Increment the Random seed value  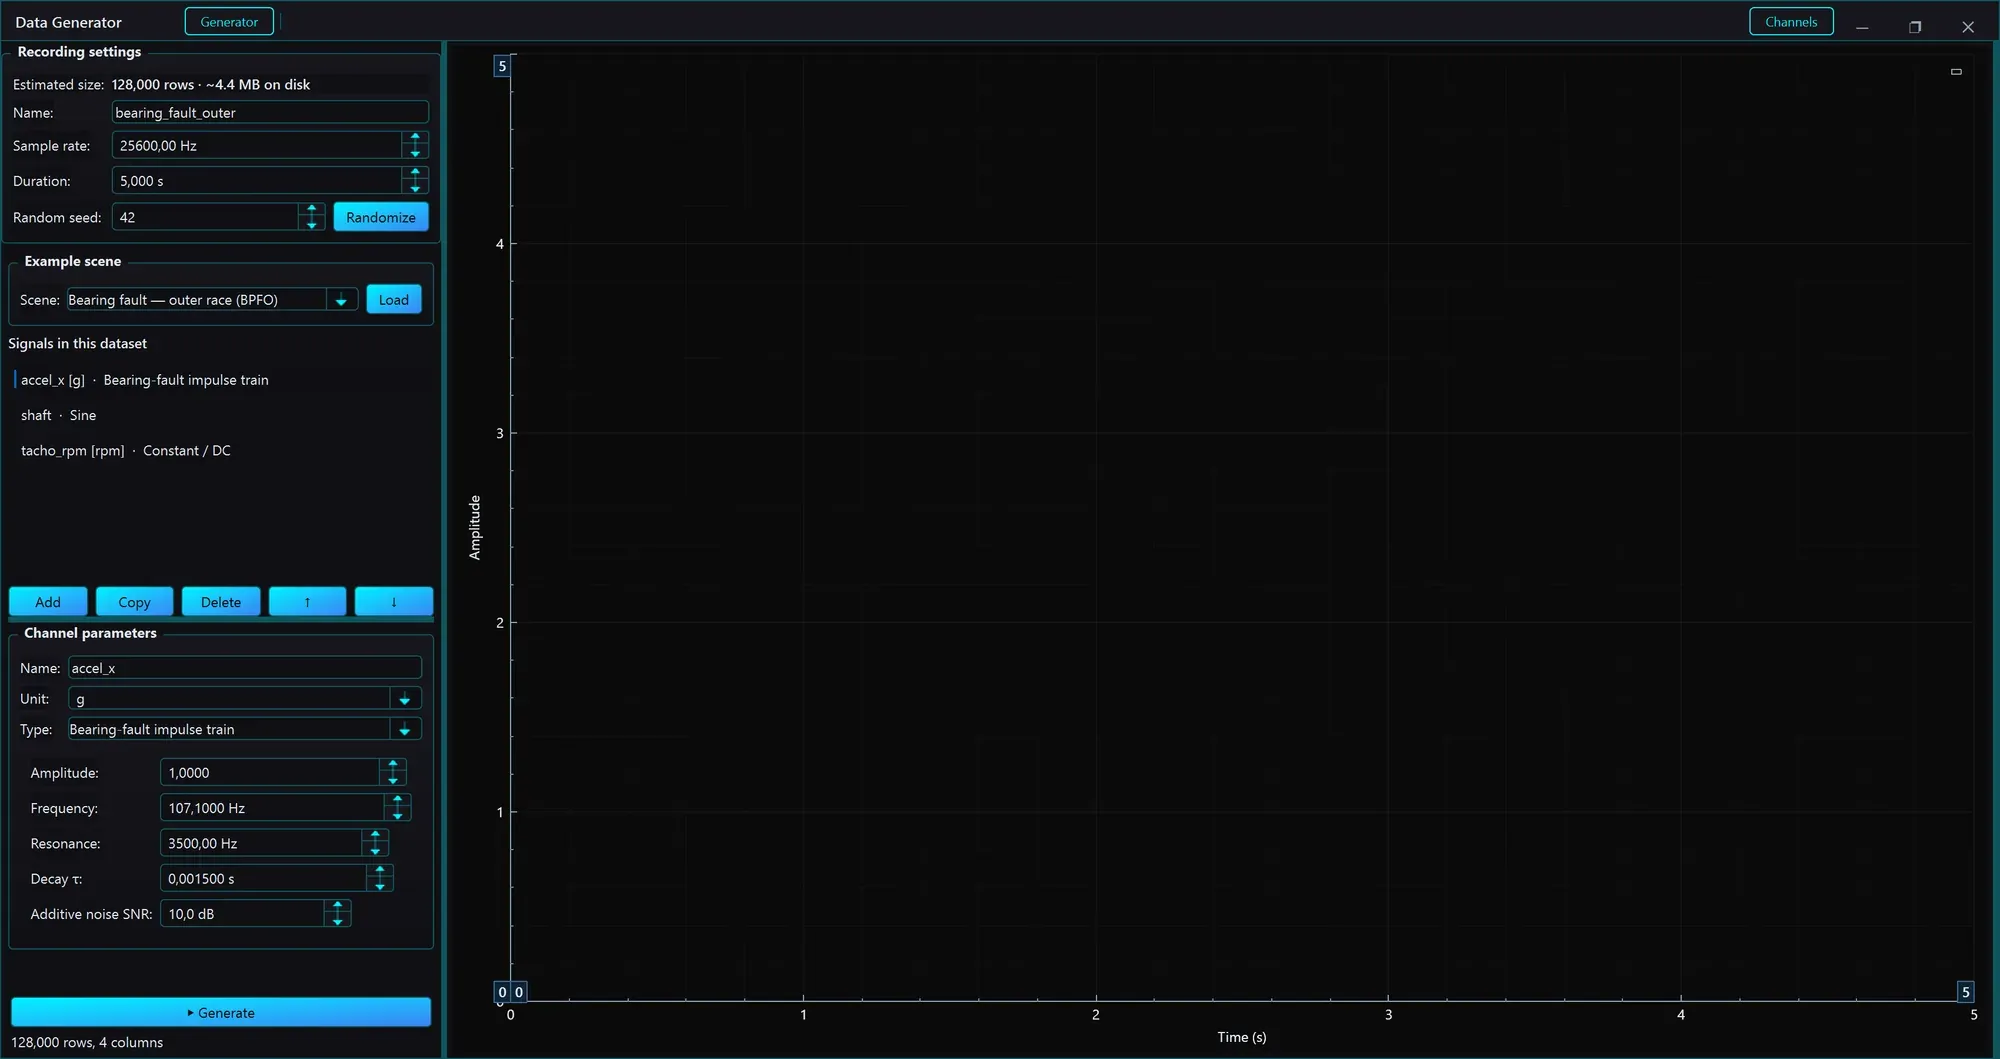pyautogui.click(x=312, y=209)
